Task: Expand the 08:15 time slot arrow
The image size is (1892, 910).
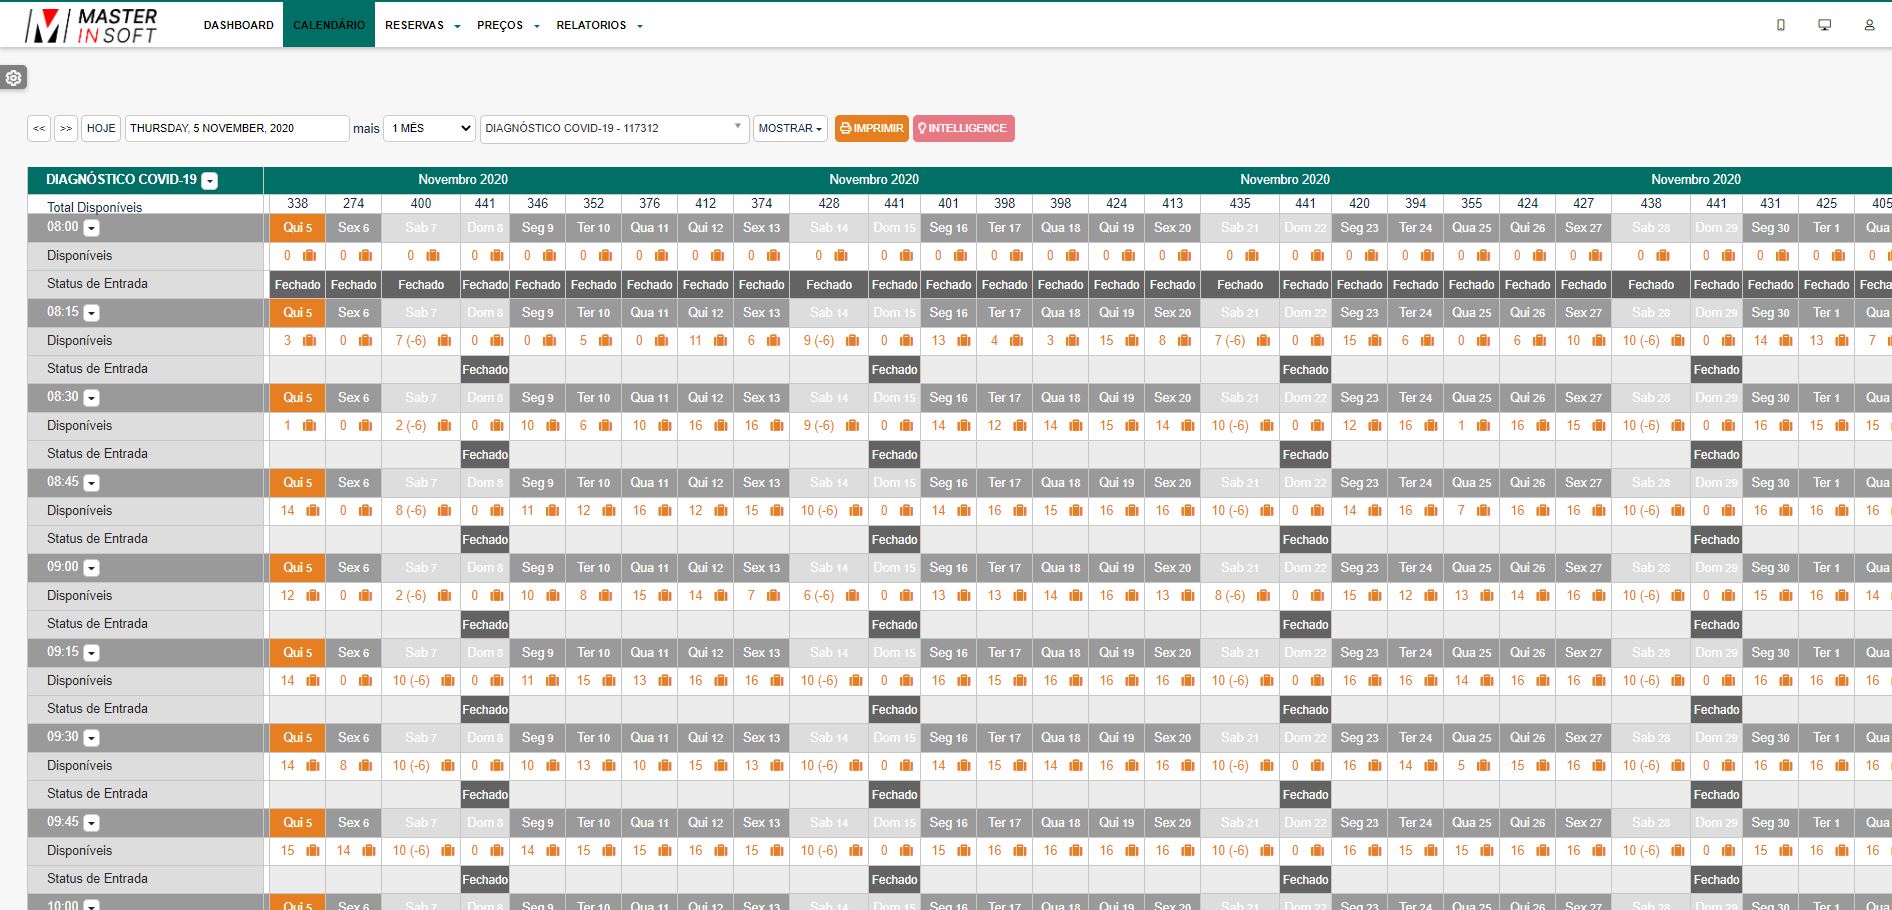Action: pos(91,313)
